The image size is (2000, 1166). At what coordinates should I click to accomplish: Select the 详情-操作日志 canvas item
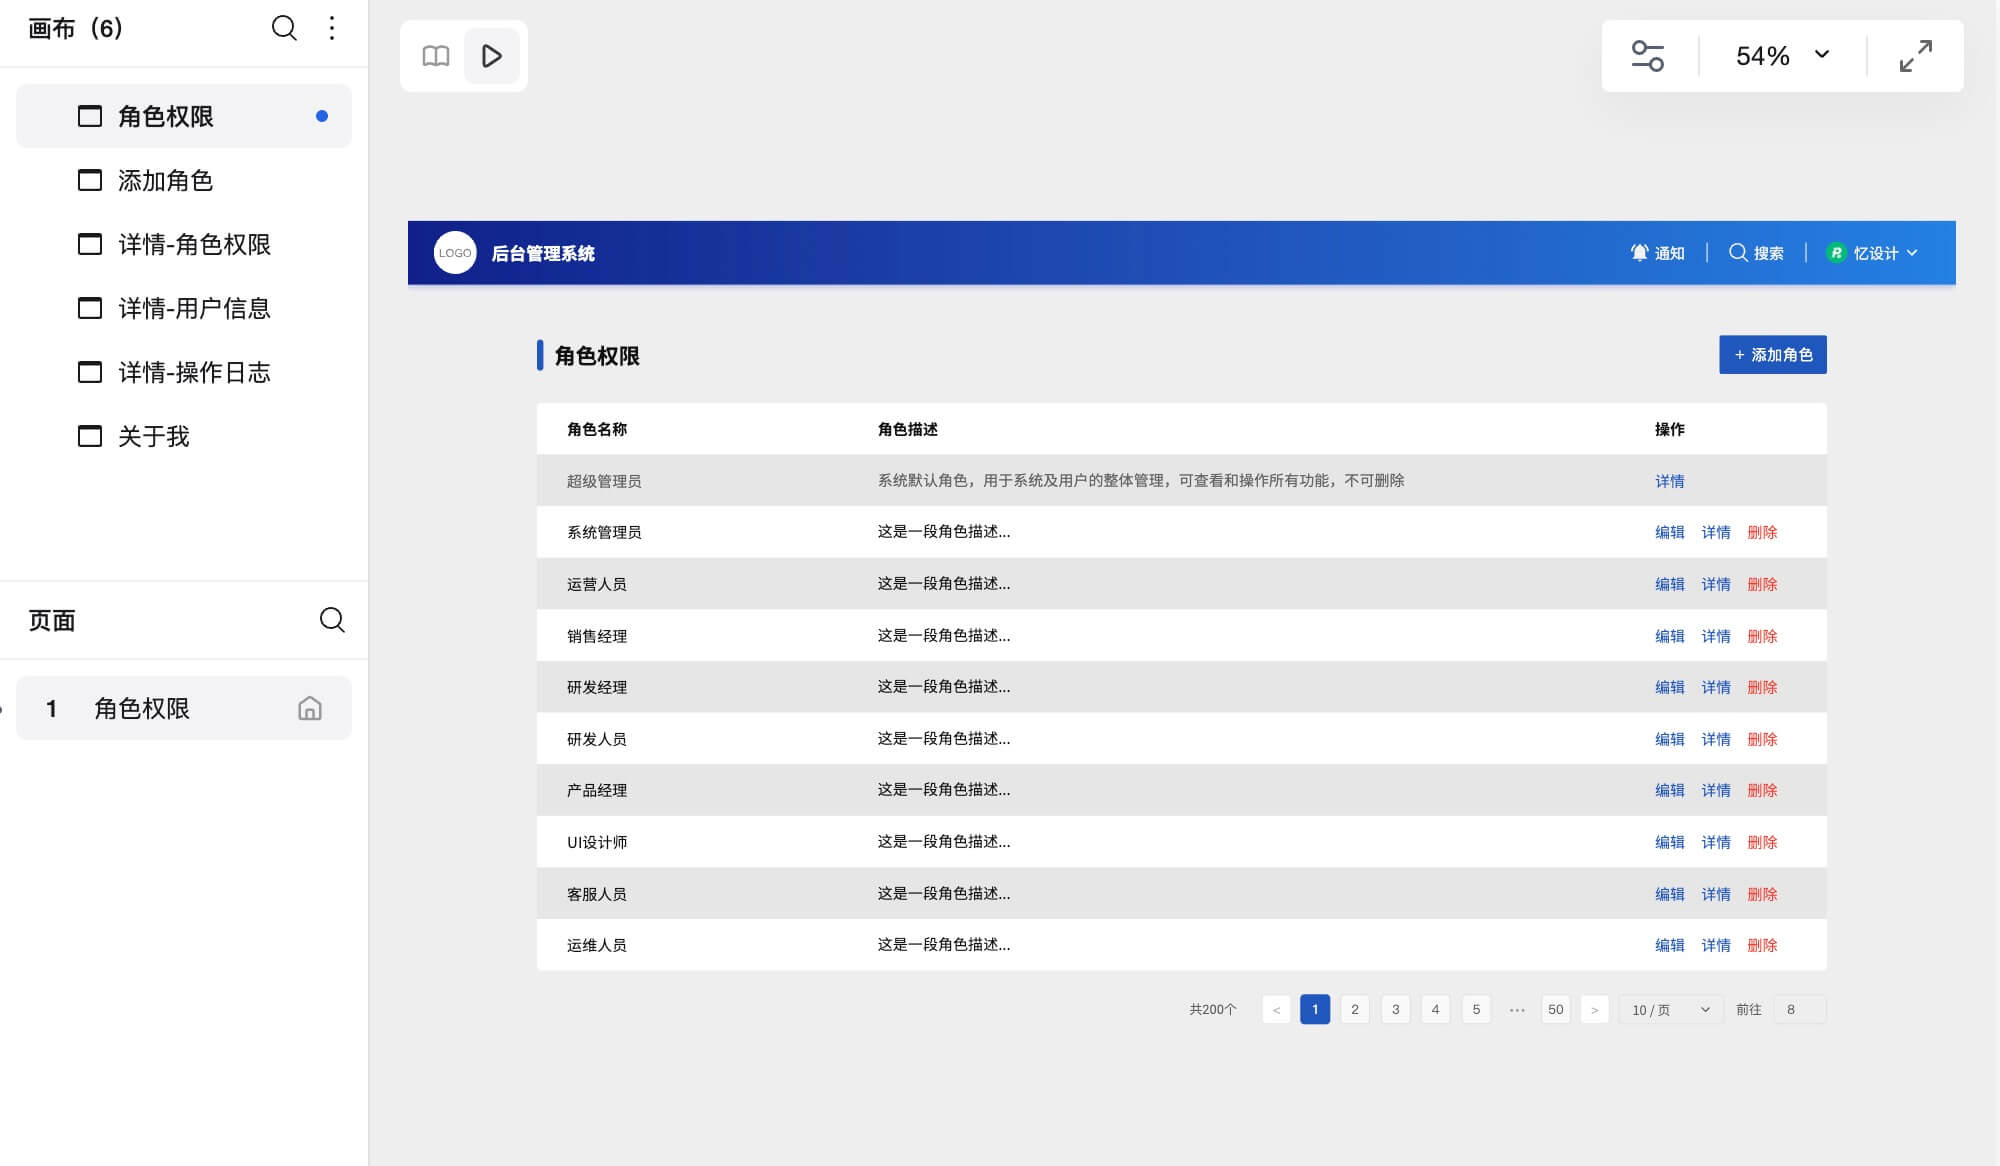[x=194, y=372]
